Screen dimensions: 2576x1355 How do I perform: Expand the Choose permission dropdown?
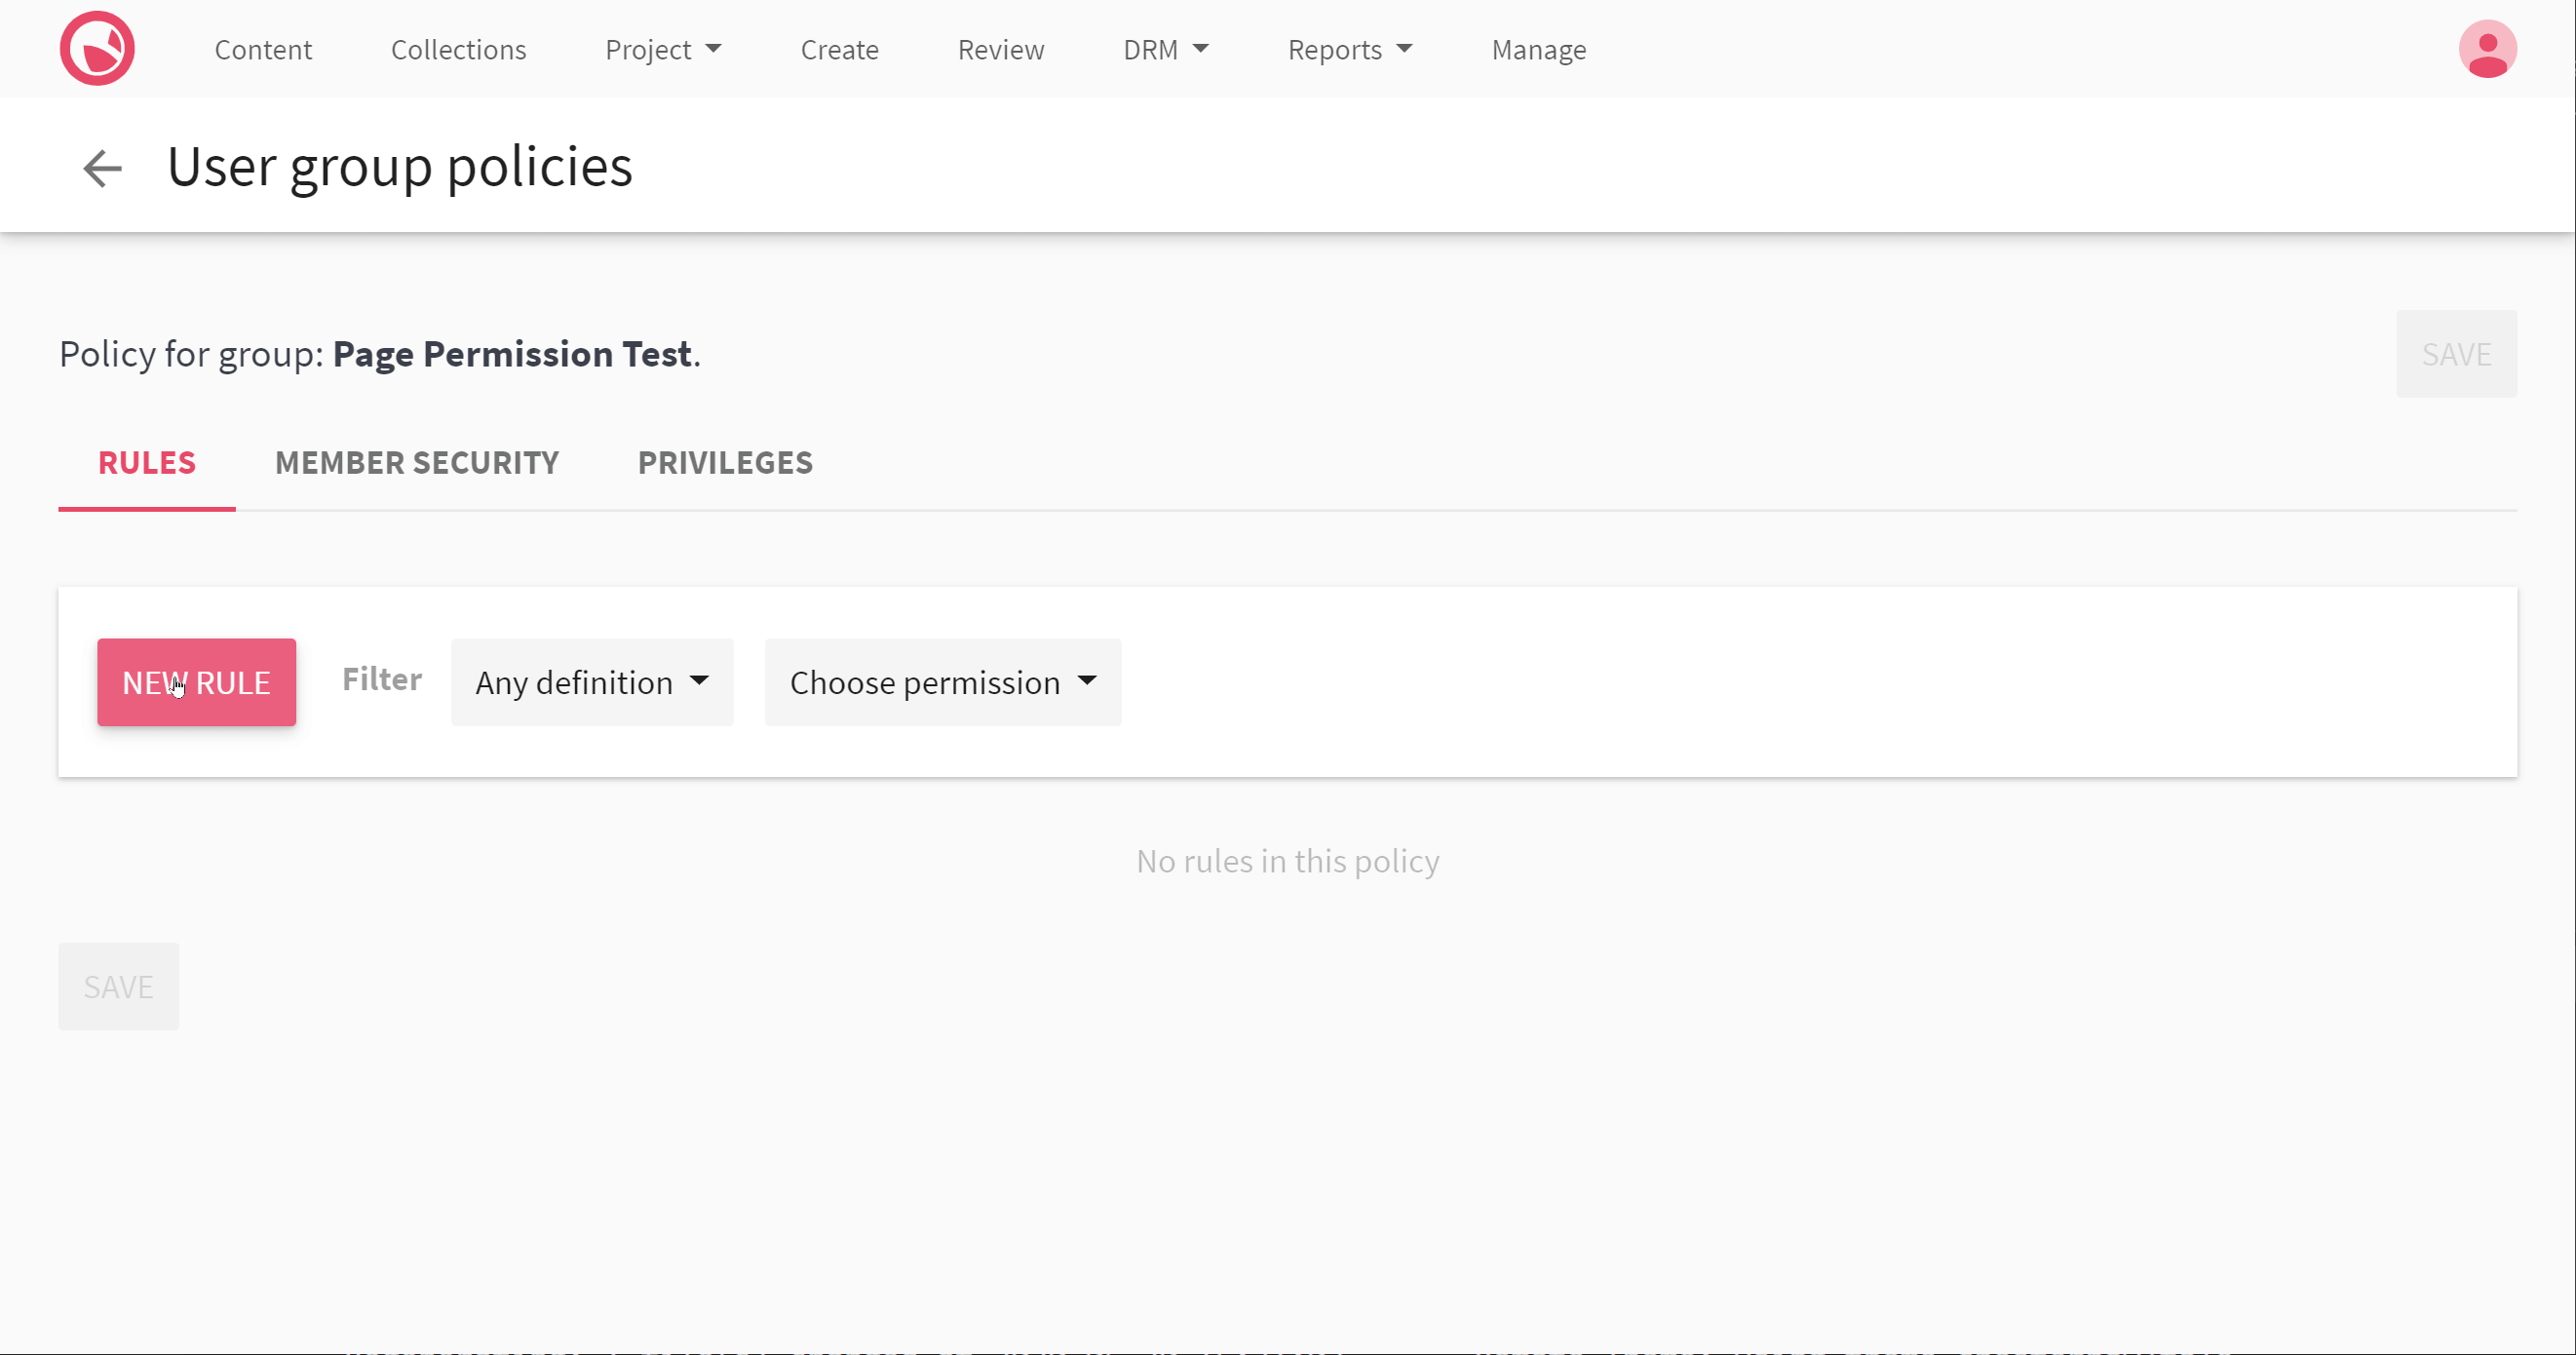(x=943, y=681)
